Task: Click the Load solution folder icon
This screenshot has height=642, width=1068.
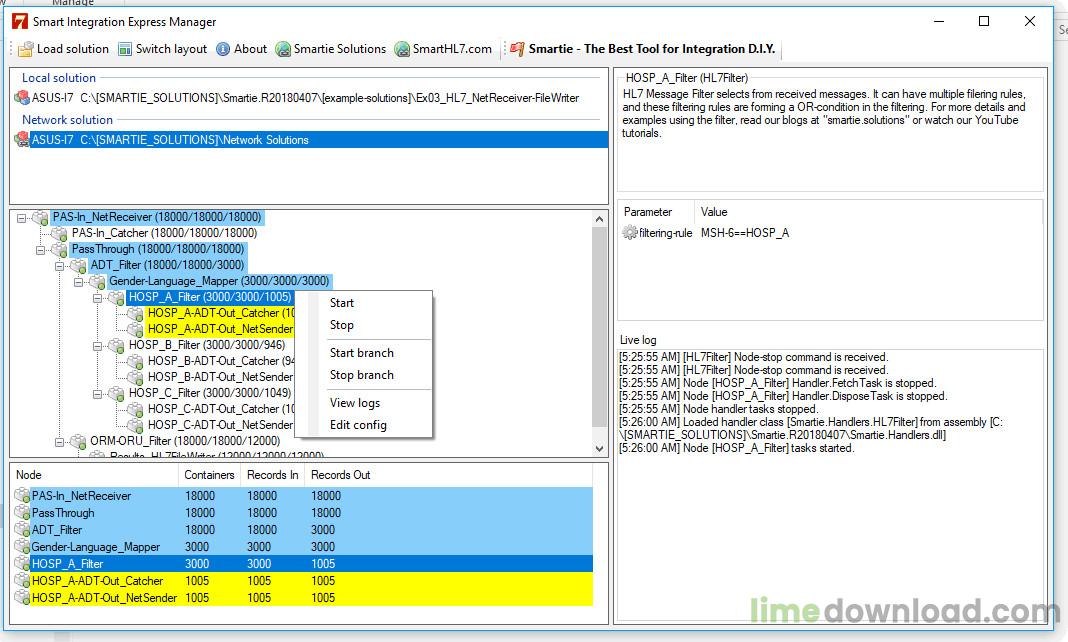Action: coord(26,49)
